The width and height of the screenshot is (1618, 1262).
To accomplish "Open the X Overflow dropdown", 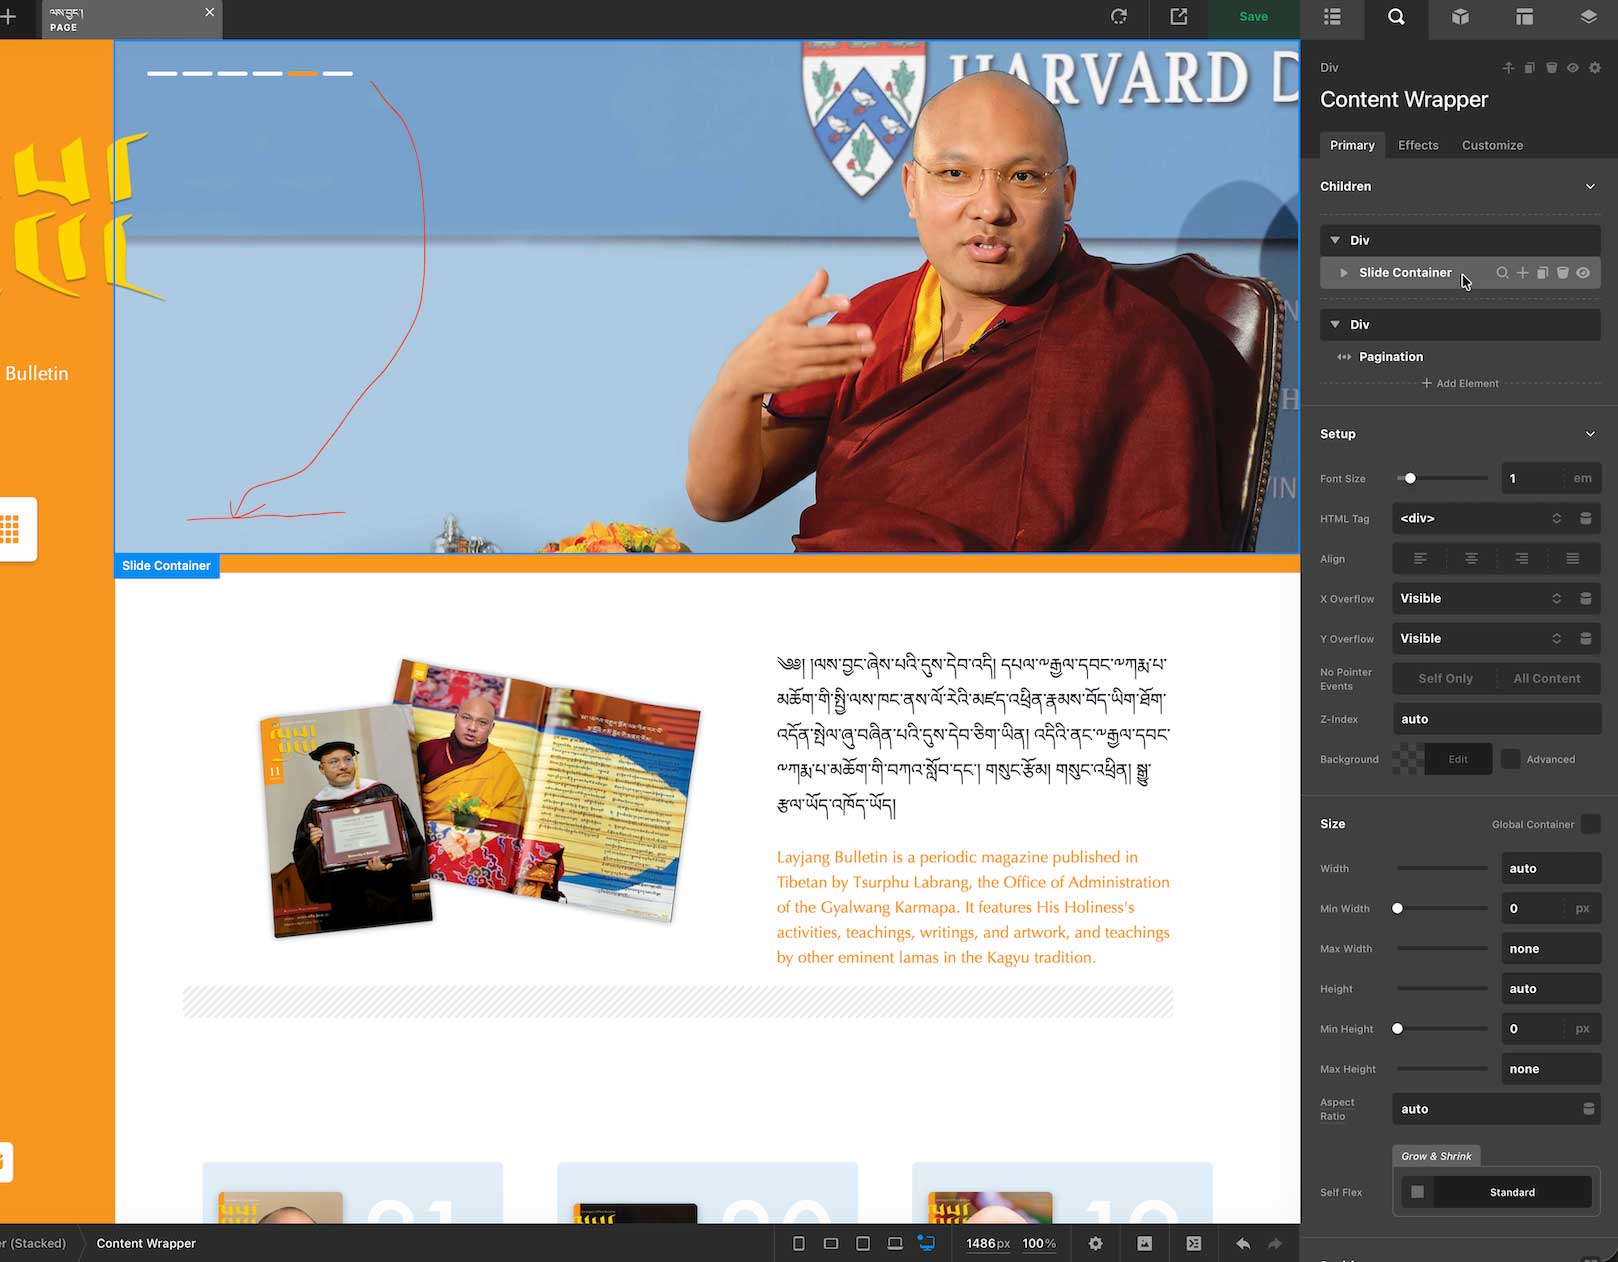I will pyautogui.click(x=1479, y=598).
